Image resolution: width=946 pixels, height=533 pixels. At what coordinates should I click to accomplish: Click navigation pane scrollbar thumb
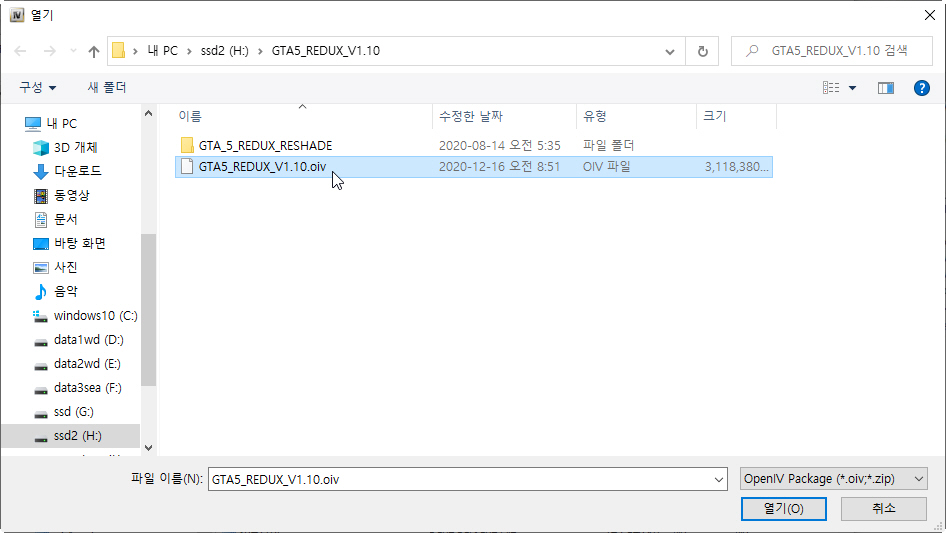[x=148, y=310]
